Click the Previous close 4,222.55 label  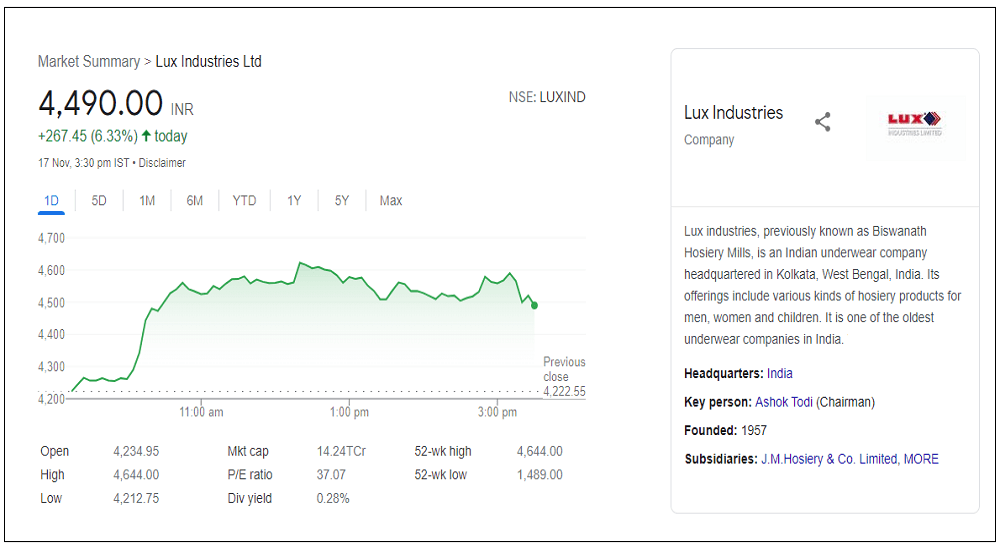(x=564, y=376)
